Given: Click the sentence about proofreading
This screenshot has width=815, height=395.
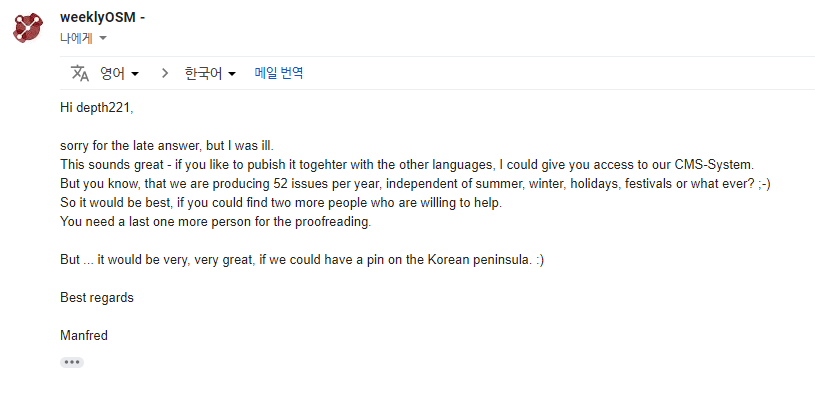Looking at the screenshot, I should click(216, 221).
